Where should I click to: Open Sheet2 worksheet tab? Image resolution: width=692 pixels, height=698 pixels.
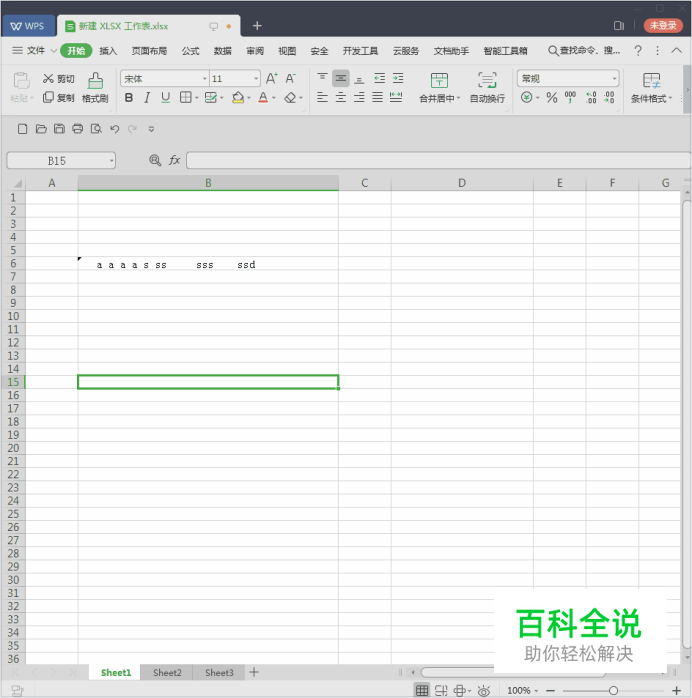pyautogui.click(x=167, y=672)
